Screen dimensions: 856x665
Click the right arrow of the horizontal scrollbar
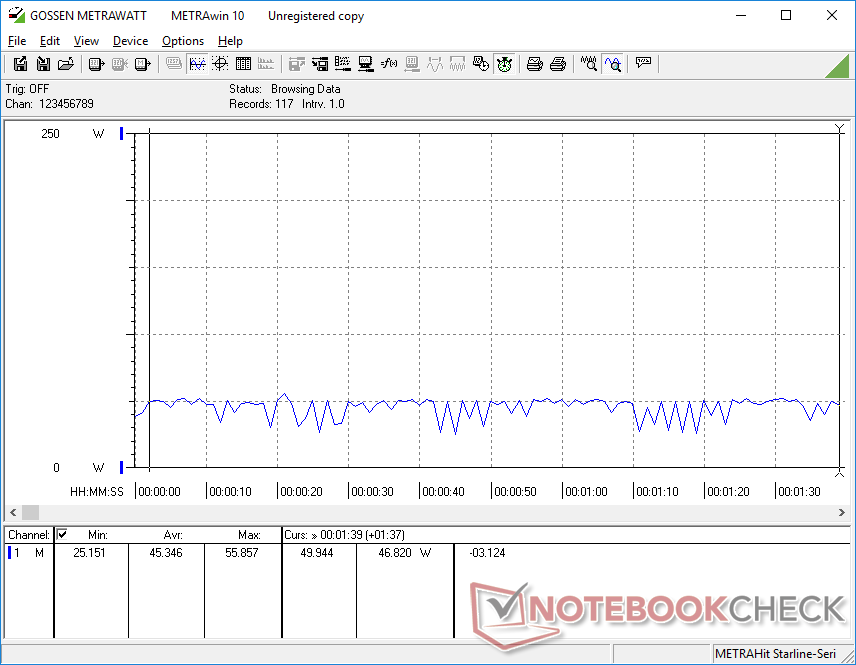[842, 512]
